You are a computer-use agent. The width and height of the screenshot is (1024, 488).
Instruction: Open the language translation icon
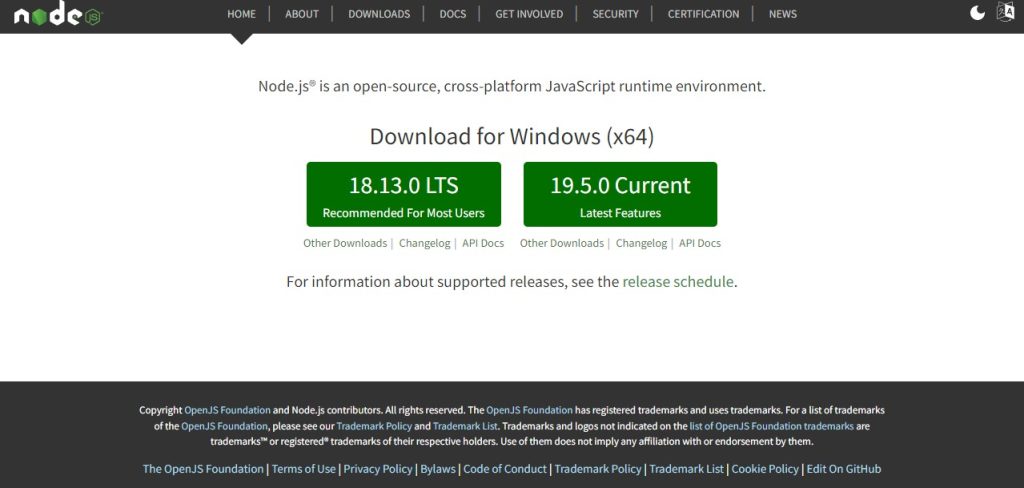tap(1005, 12)
